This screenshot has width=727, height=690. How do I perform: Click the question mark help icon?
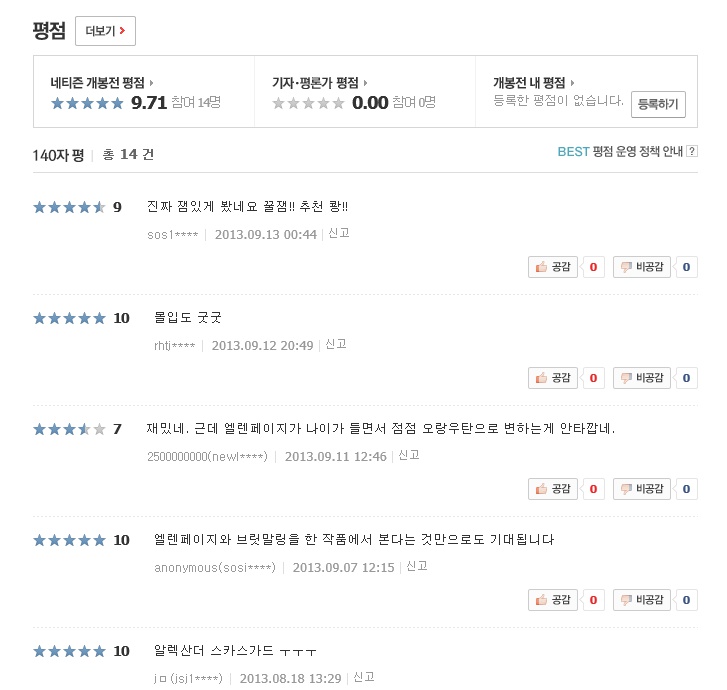692,152
